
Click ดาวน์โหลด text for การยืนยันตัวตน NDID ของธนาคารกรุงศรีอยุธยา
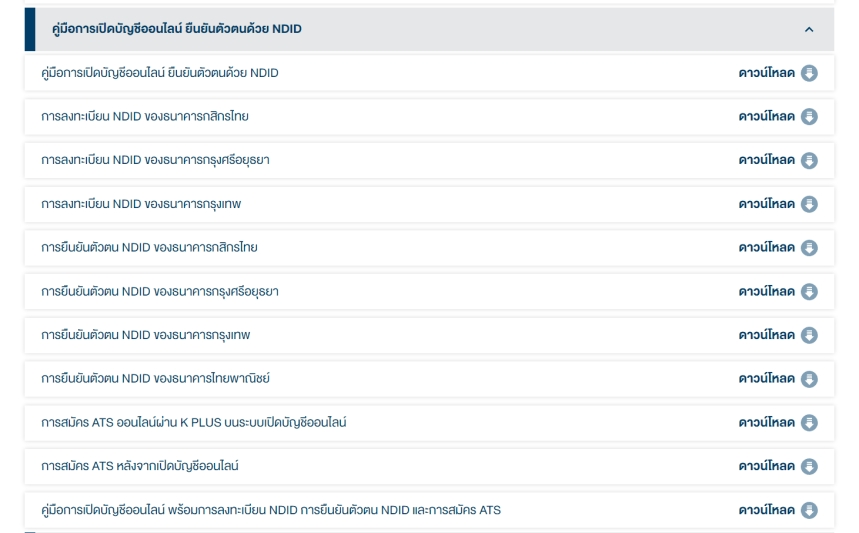click(x=766, y=292)
